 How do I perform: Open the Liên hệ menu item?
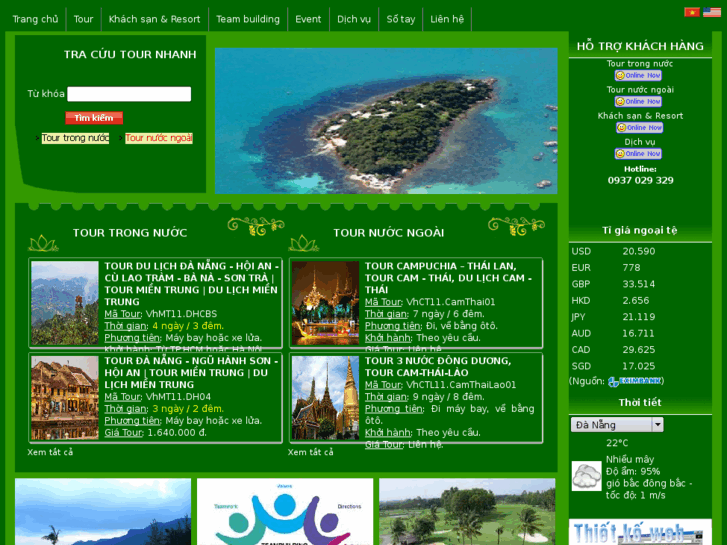click(447, 19)
